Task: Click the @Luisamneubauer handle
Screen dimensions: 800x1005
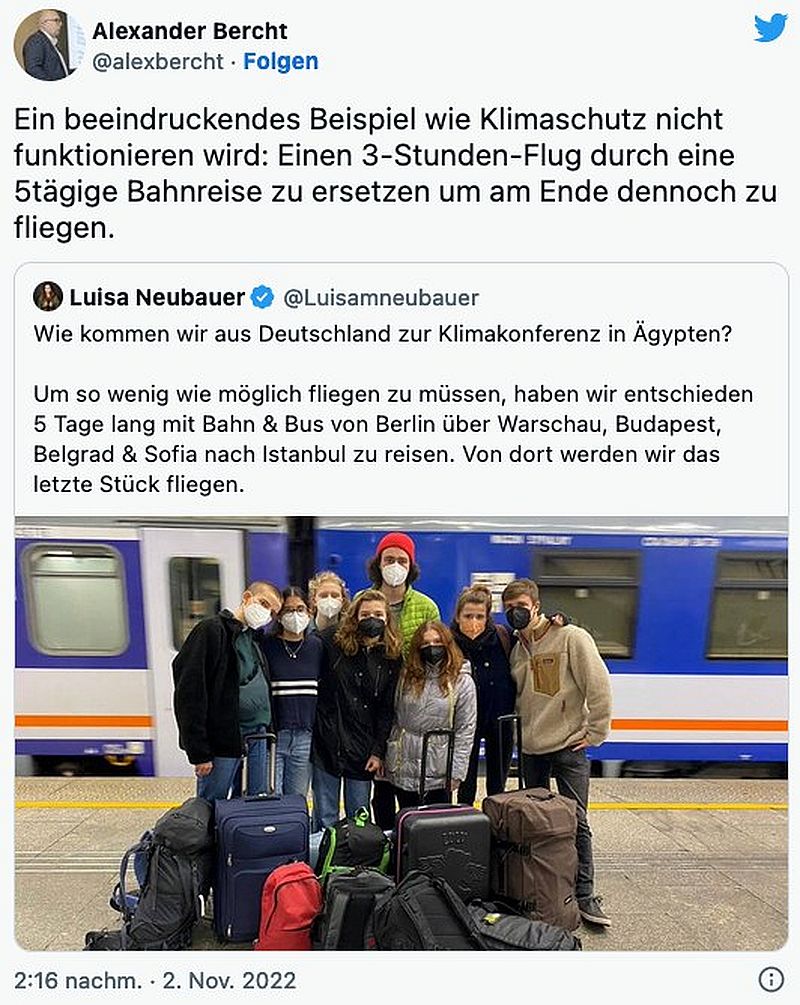Action: click(381, 297)
